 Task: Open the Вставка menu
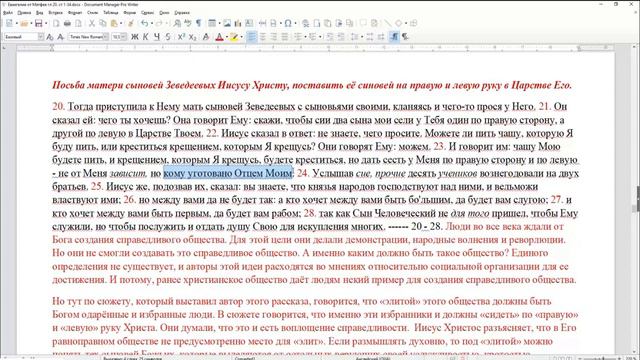[x=56, y=13]
